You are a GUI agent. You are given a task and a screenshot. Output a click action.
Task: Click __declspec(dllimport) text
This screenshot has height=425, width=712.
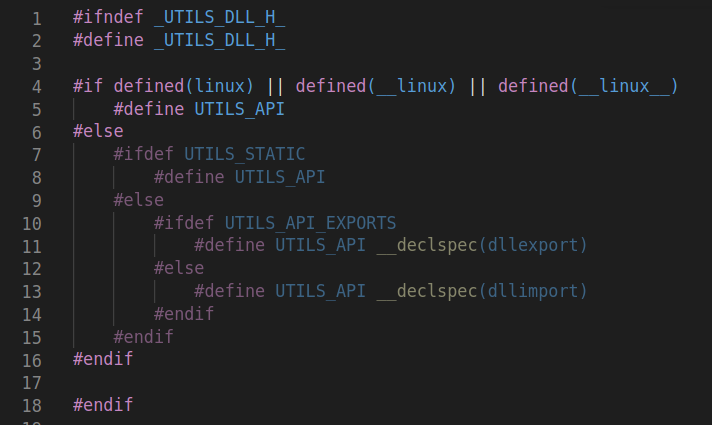482,291
